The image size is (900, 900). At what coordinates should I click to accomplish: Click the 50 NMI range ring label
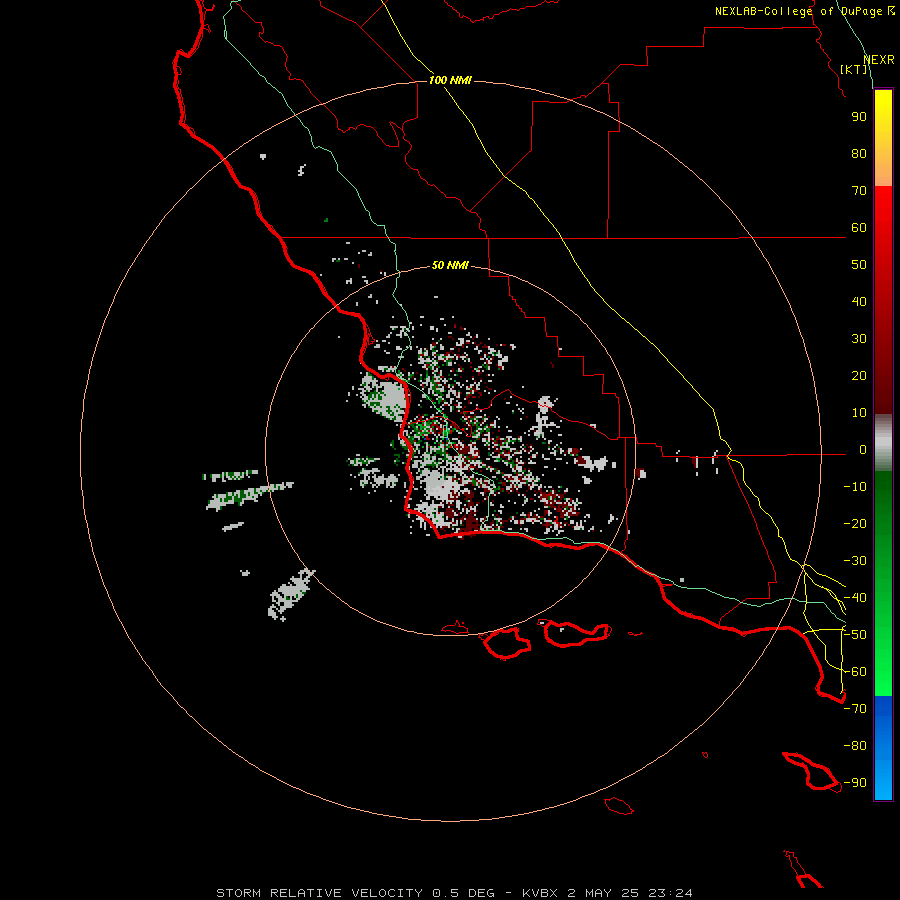[450, 265]
